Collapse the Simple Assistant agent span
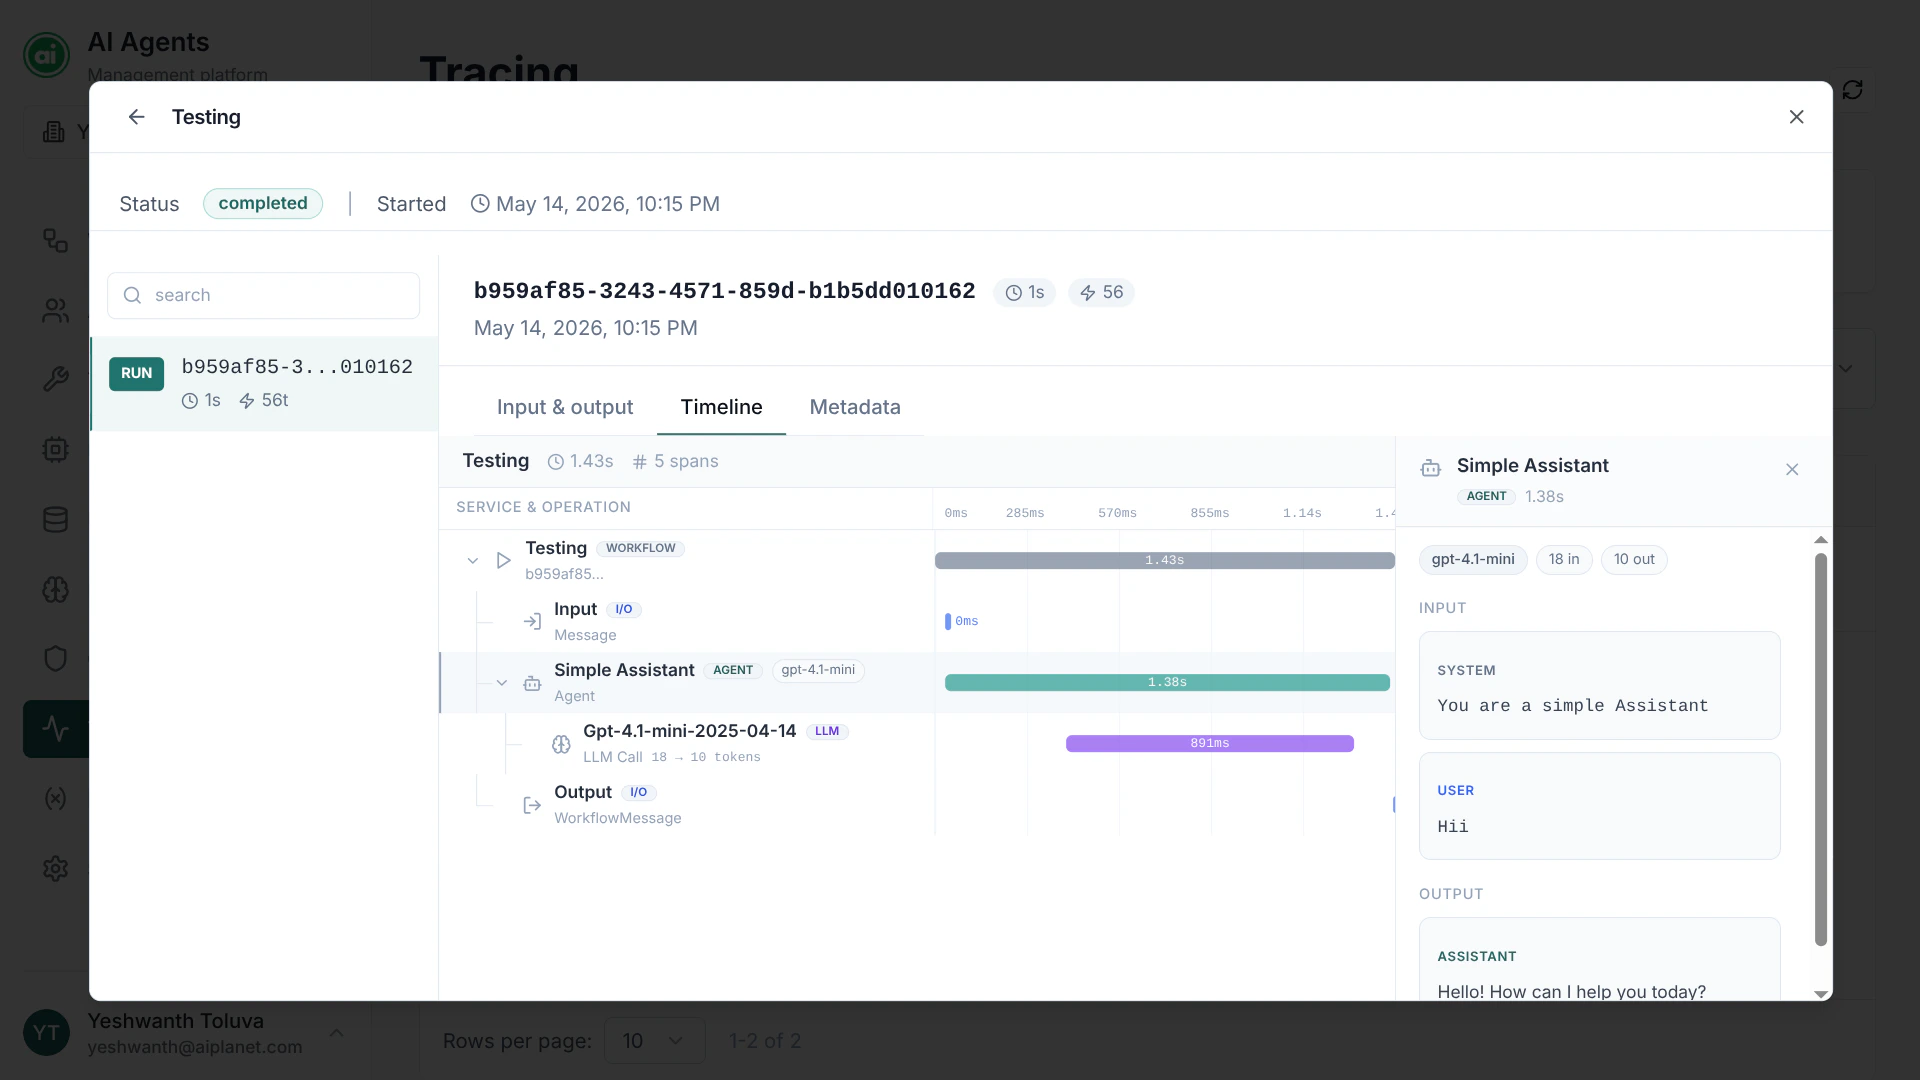 point(502,683)
